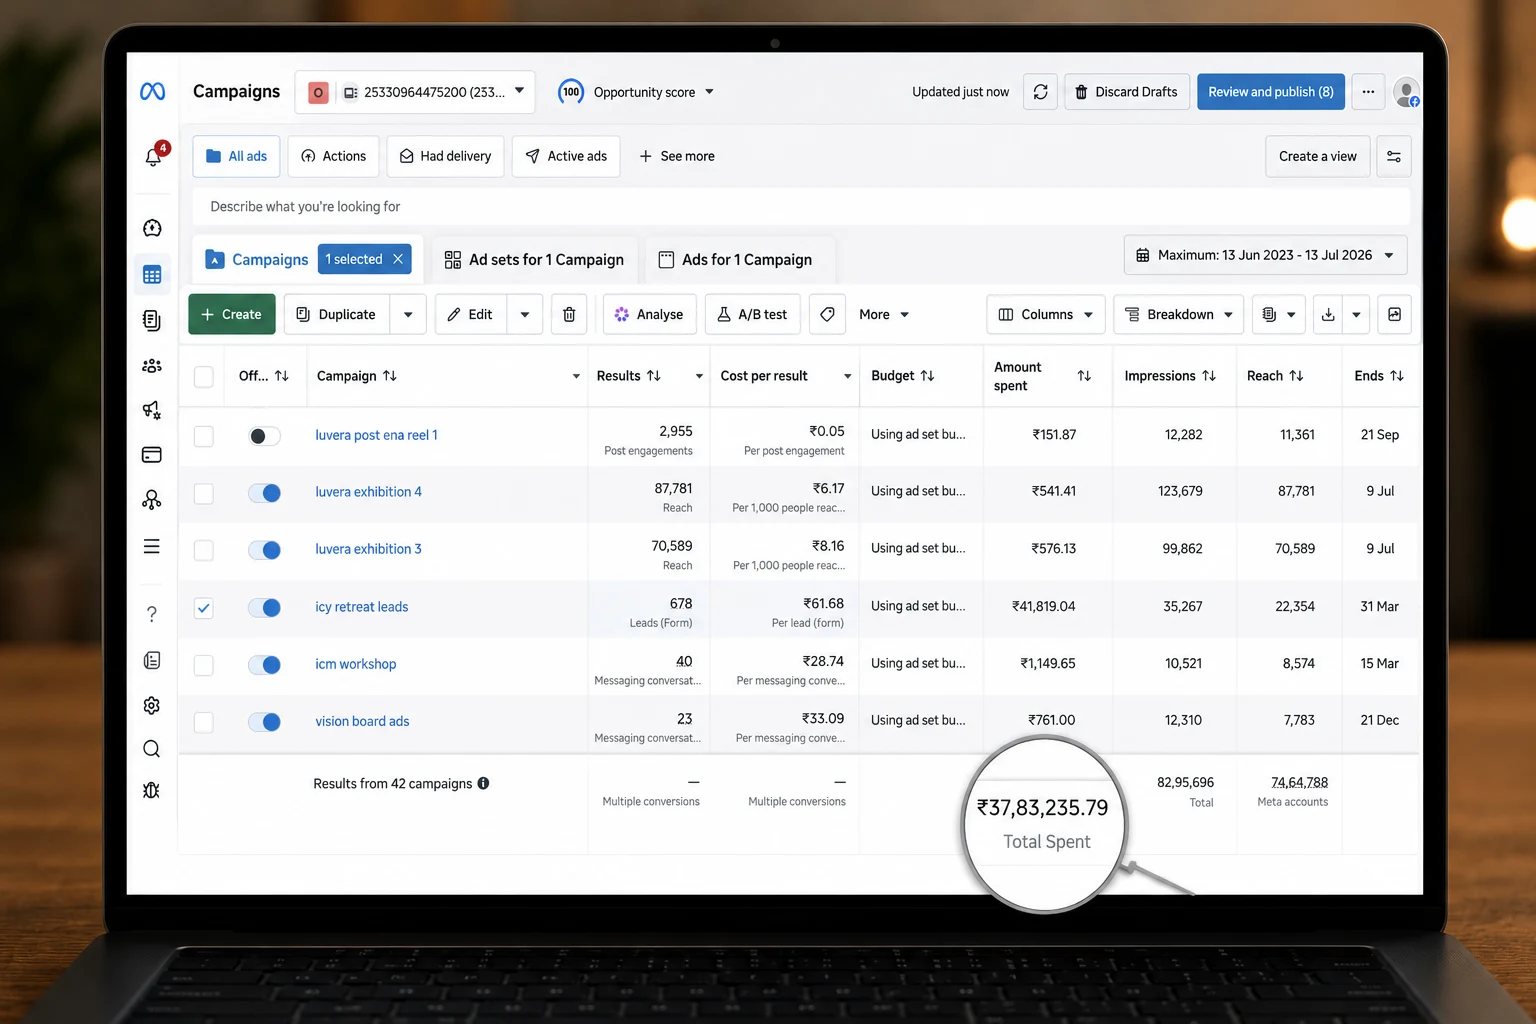
Task: Open the three-dot more options button
Action: [1368, 92]
